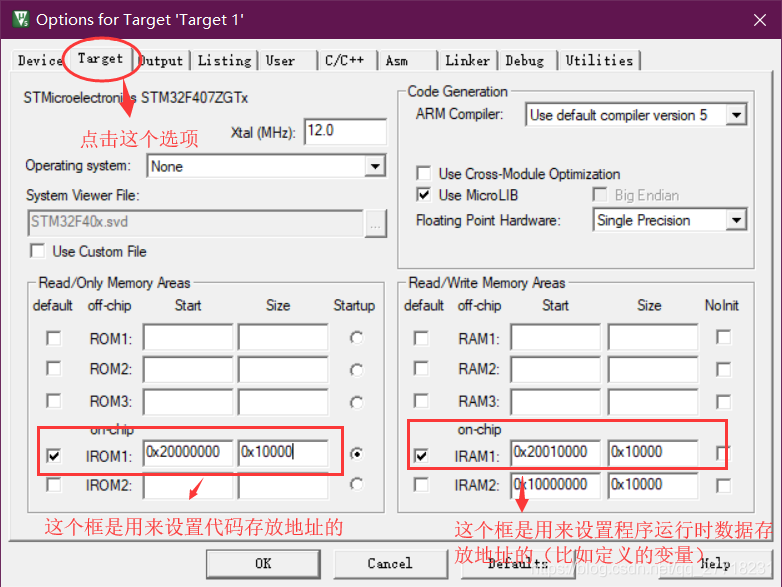Image resolution: width=782 pixels, height=587 pixels.
Task: Check the ROM3 default checkbox
Action: (x=54, y=401)
